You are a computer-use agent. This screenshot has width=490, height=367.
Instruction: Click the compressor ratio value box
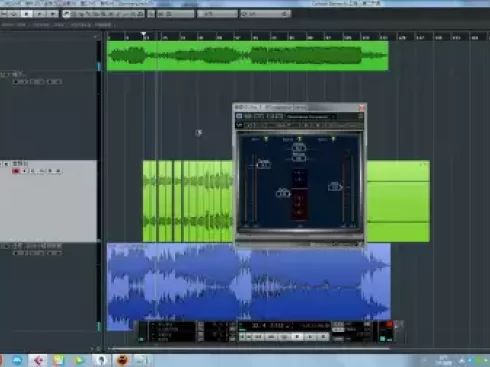pyautogui.click(x=299, y=147)
